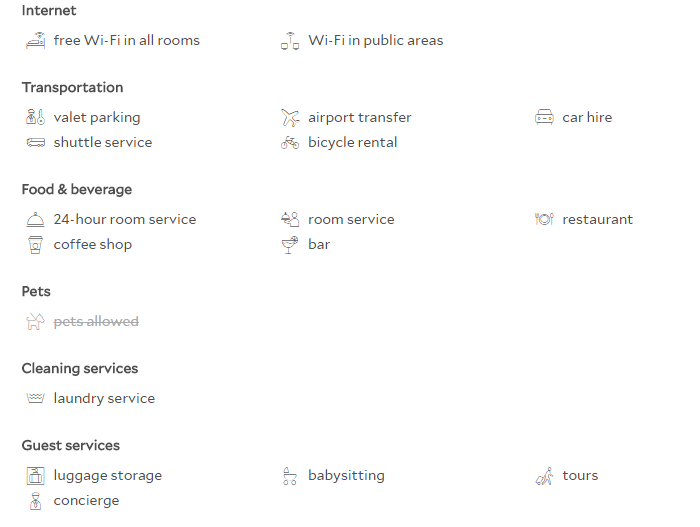700x527 pixels.
Task: Click the babysitting stroller icon
Action: (x=290, y=476)
